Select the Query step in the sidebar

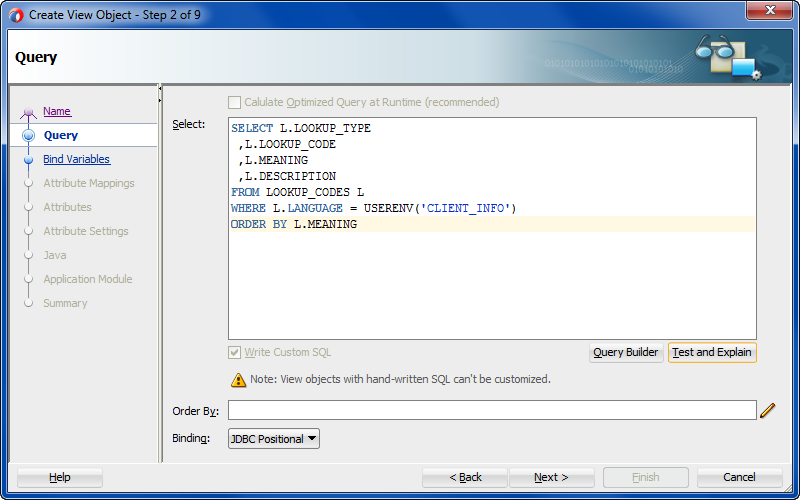click(x=61, y=135)
